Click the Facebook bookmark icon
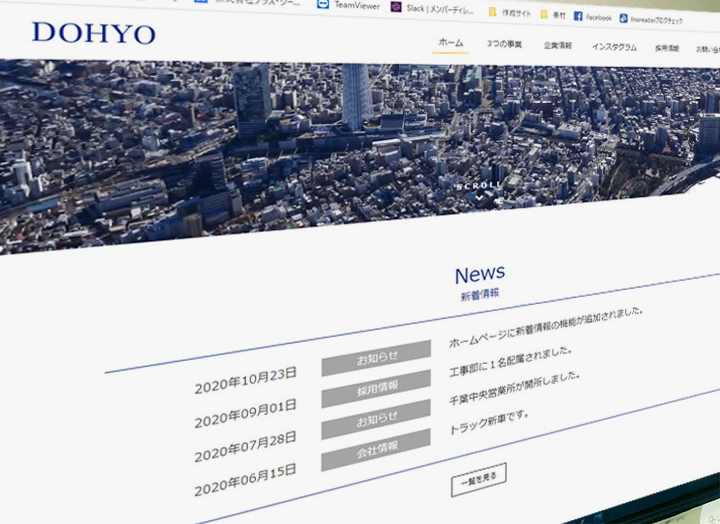The width and height of the screenshot is (720, 524). pyautogui.click(x=578, y=17)
